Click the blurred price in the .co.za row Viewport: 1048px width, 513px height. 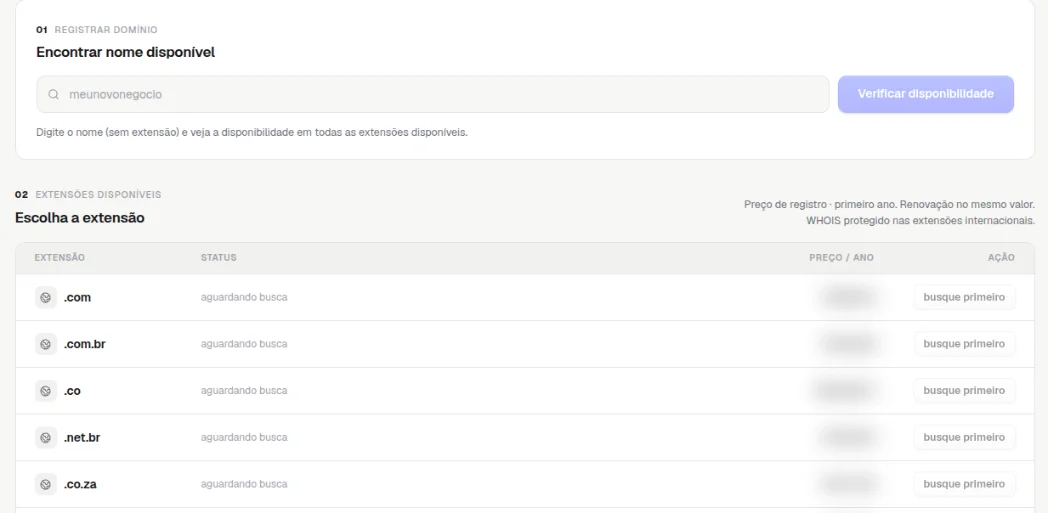(x=847, y=484)
